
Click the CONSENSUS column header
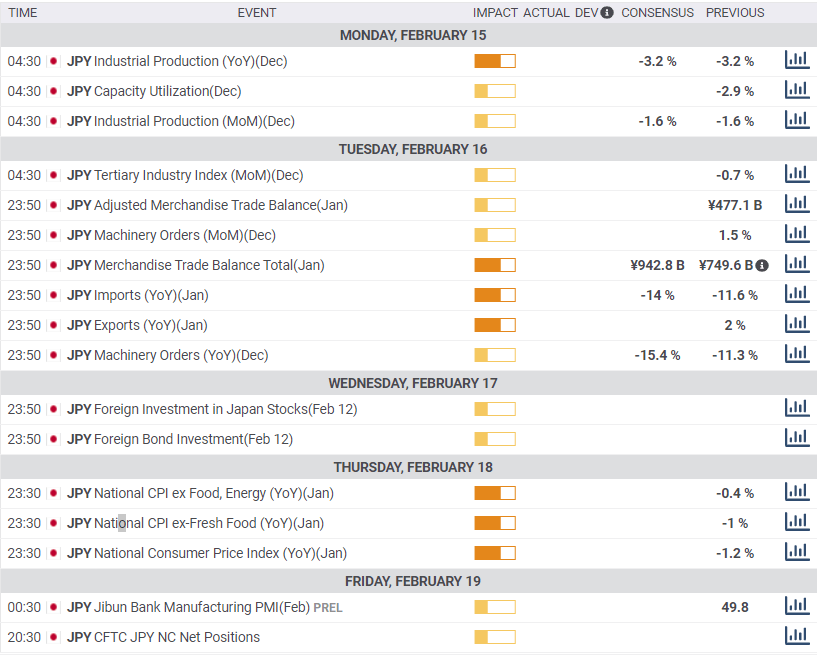[x=658, y=13]
